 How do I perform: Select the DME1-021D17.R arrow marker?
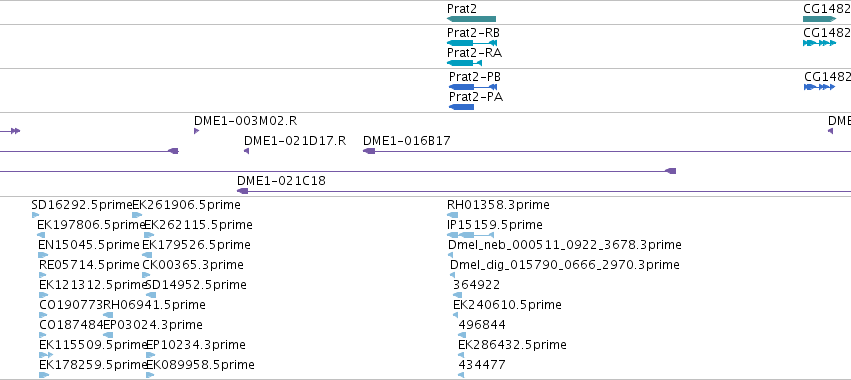[x=246, y=151]
